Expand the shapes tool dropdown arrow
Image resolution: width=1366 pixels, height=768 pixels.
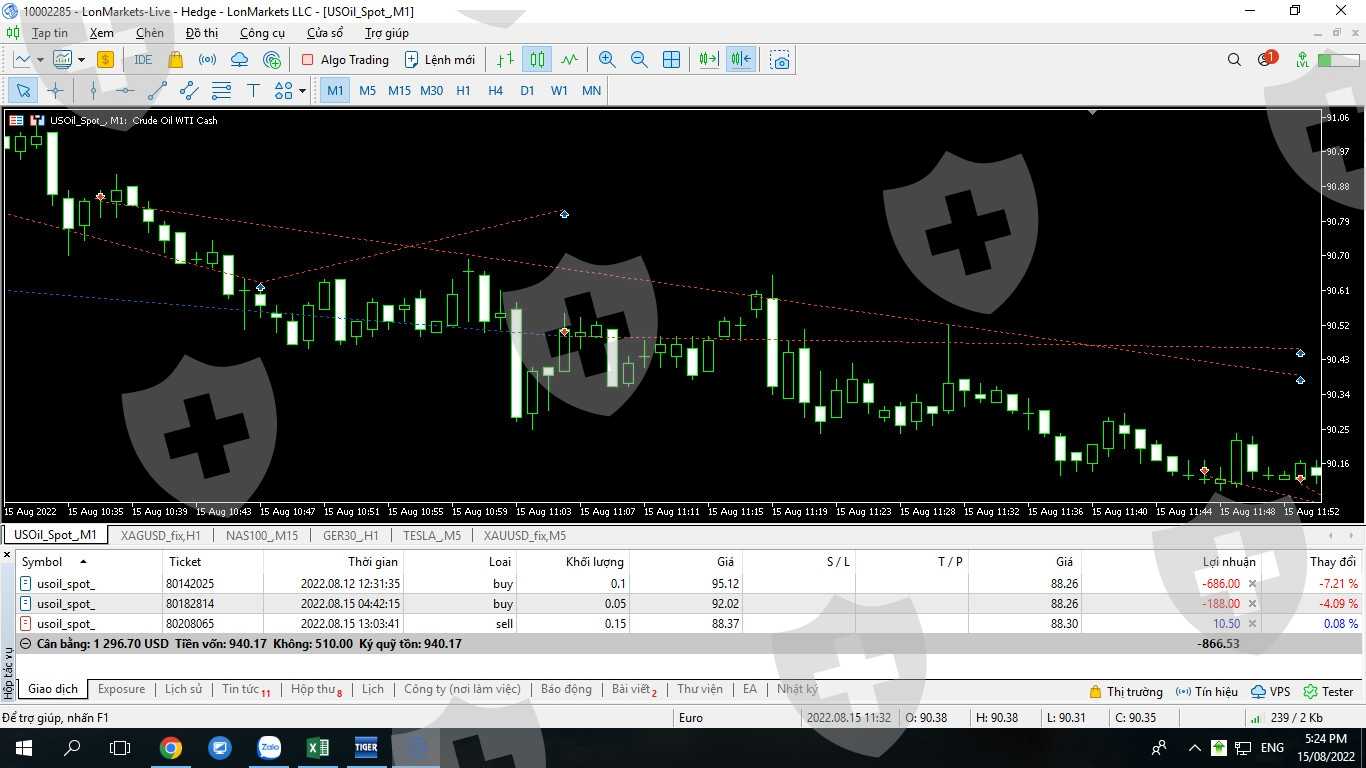(x=302, y=91)
